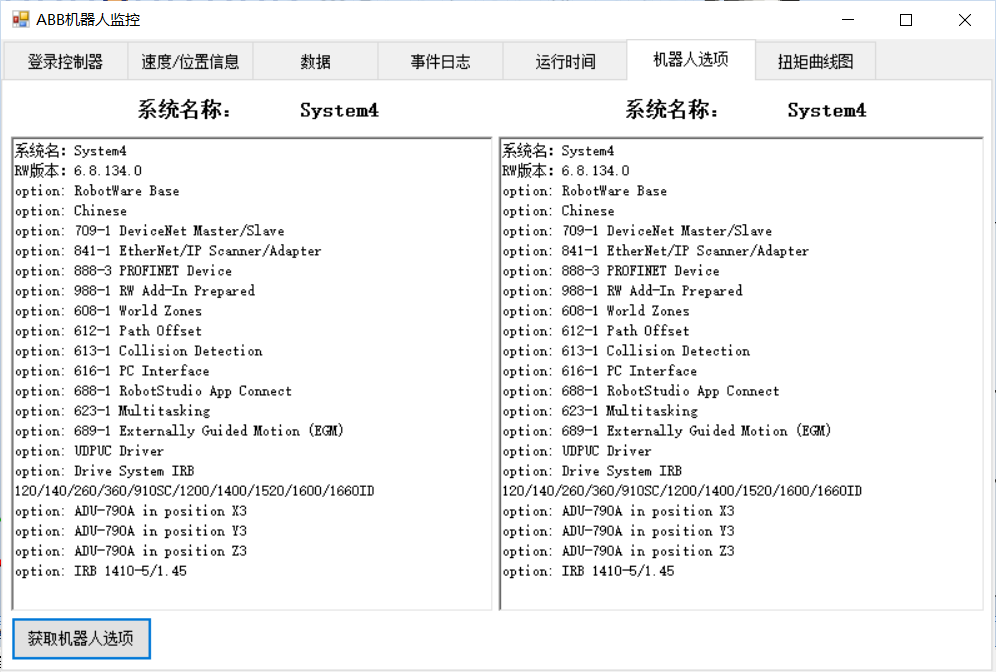Image resolution: width=996 pixels, height=672 pixels.
Task: Select the Chinese option in right panel
Action: tap(556, 210)
